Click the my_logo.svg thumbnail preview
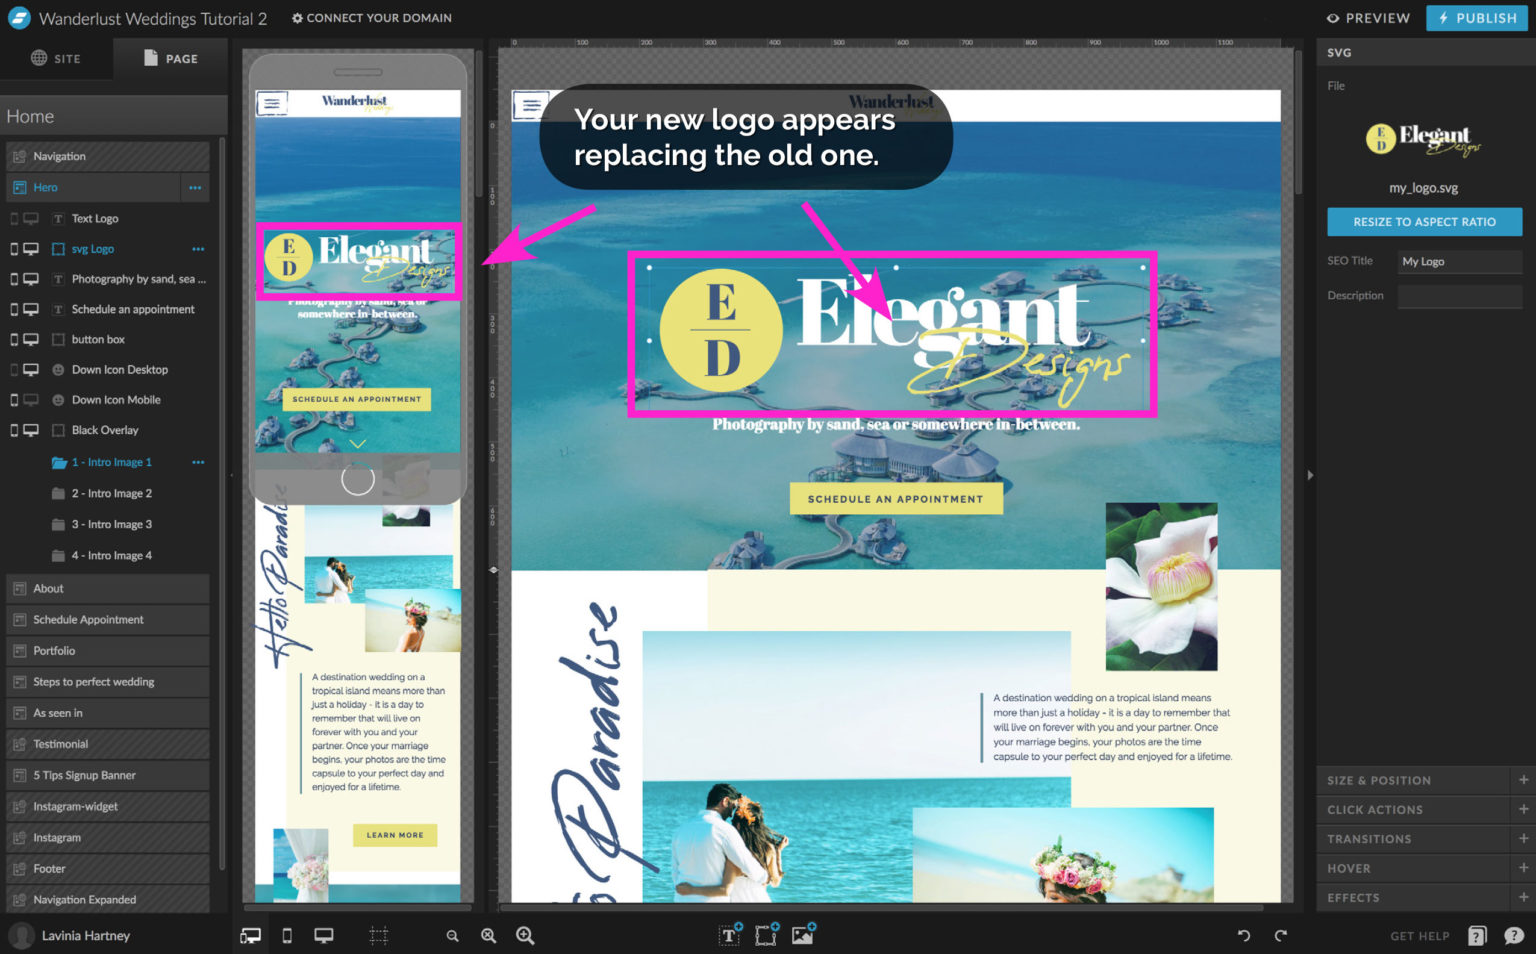The height and width of the screenshot is (954, 1536). (x=1423, y=139)
